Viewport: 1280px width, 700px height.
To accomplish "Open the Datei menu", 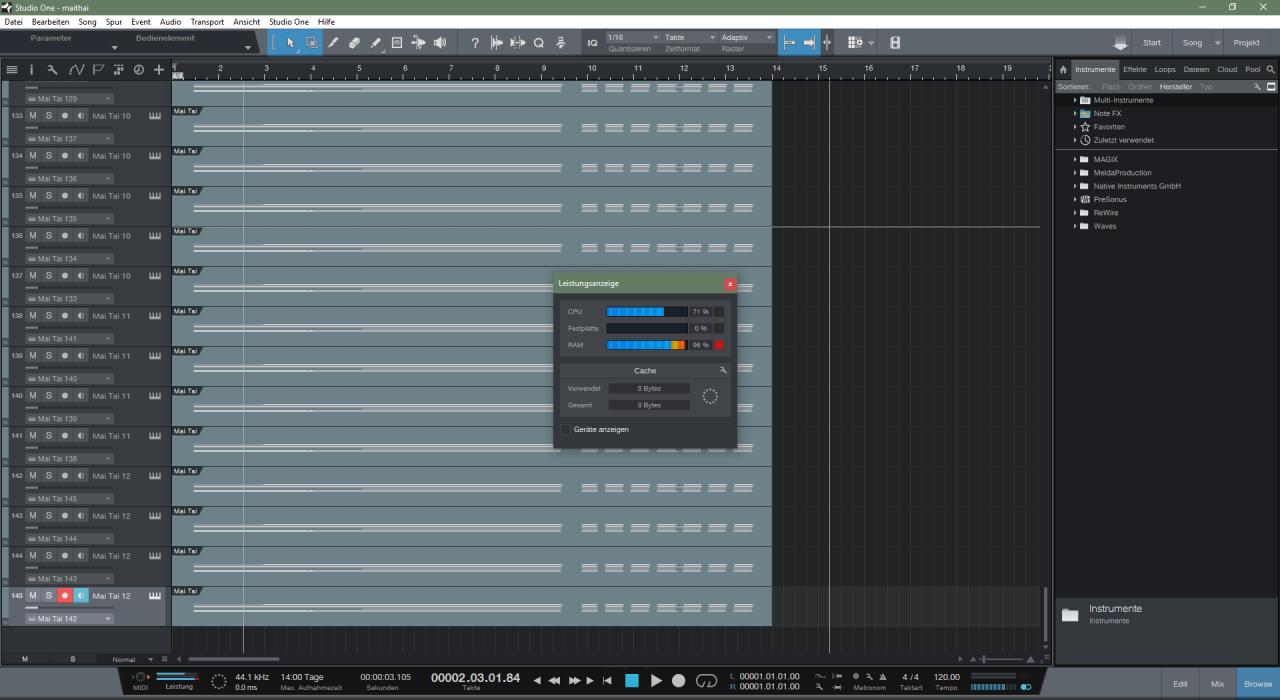I will tap(13, 22).
